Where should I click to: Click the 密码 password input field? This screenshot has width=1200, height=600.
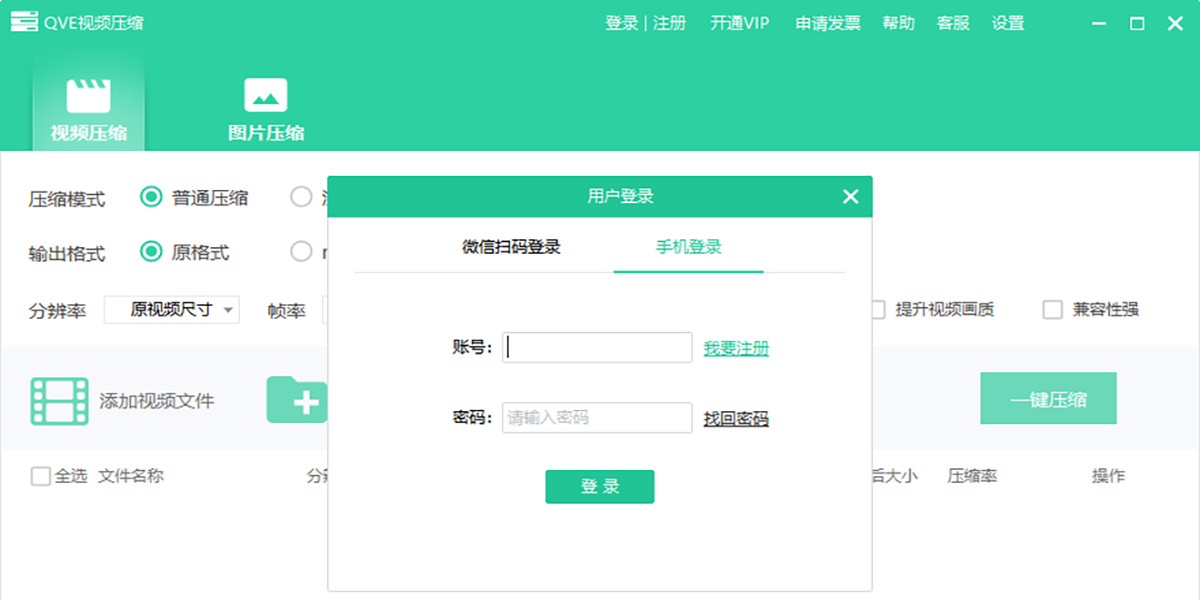click(597, 418)
